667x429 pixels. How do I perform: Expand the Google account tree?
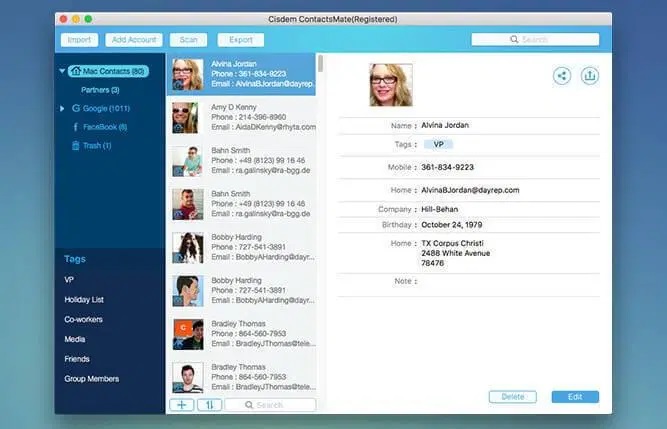click(x=63, y=108)
